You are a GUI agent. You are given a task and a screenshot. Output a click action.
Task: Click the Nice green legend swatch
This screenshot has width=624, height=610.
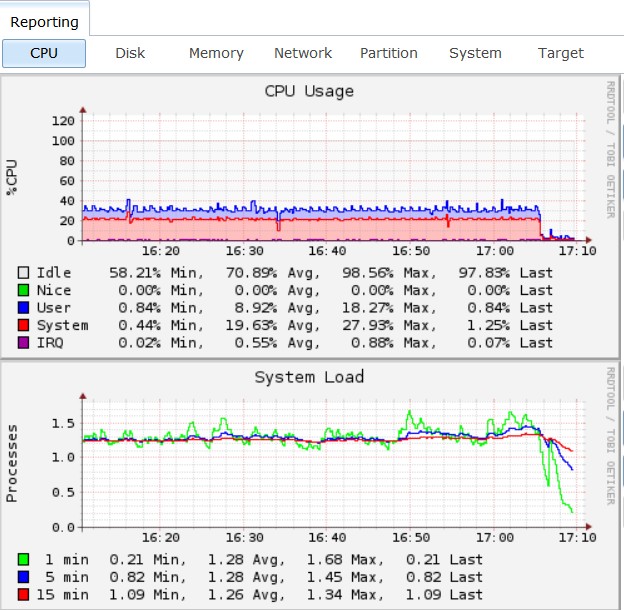coord(23,290)
